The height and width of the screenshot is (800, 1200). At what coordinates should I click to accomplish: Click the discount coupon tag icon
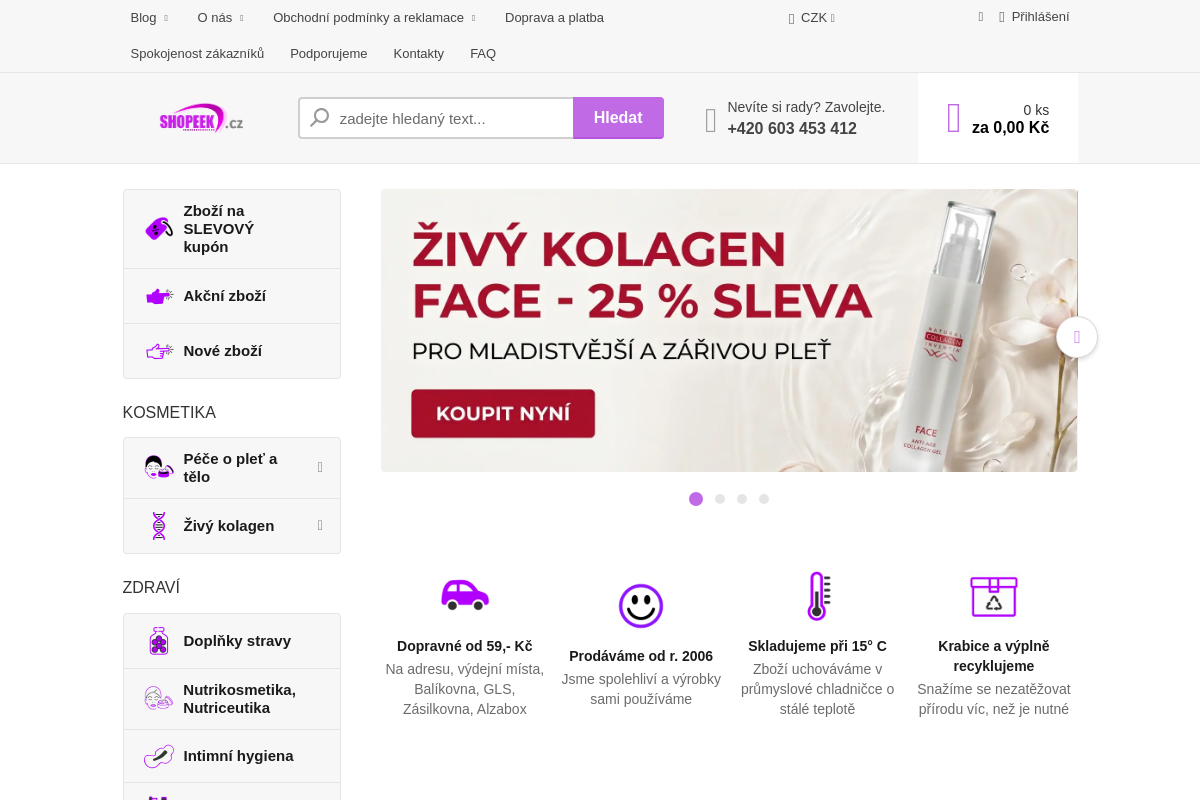click(159, 229)
